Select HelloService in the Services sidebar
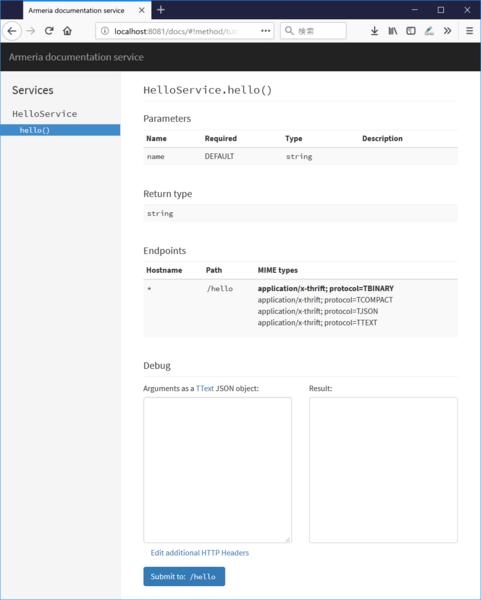The image size is (481, 600). [44, 114]
